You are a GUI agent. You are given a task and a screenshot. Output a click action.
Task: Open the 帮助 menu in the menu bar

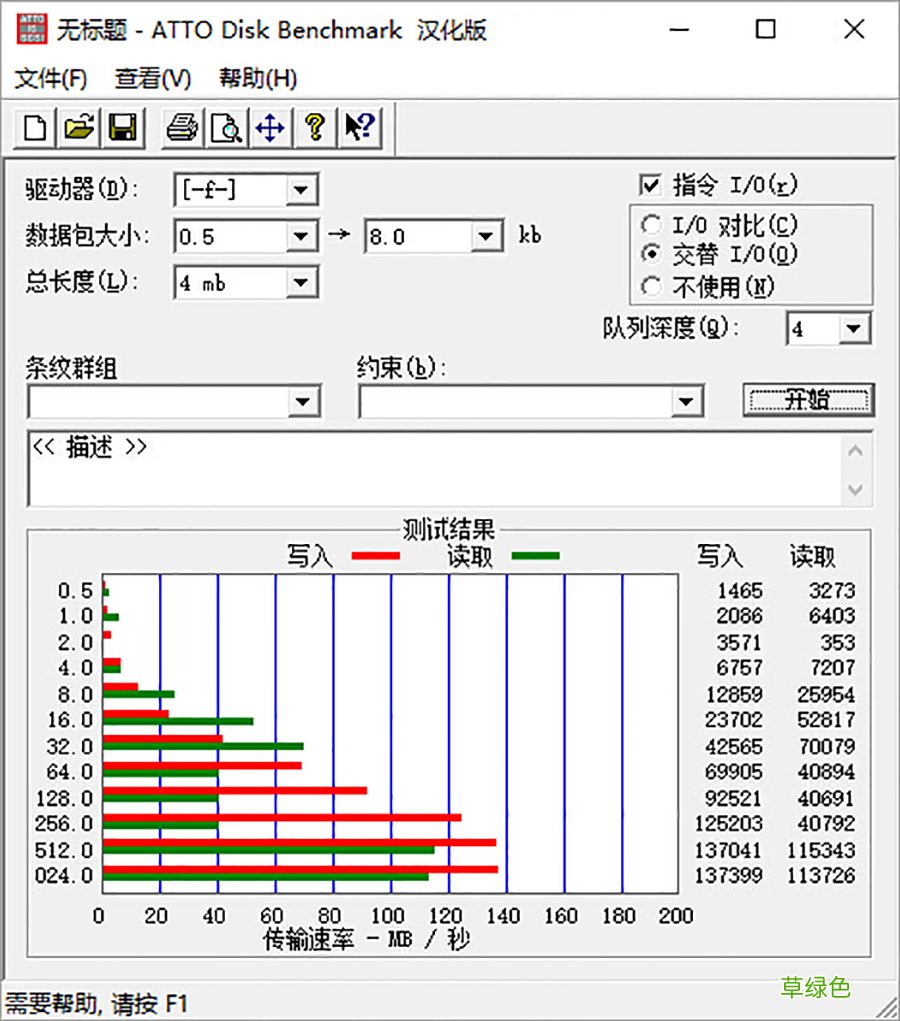click(256, 78)
